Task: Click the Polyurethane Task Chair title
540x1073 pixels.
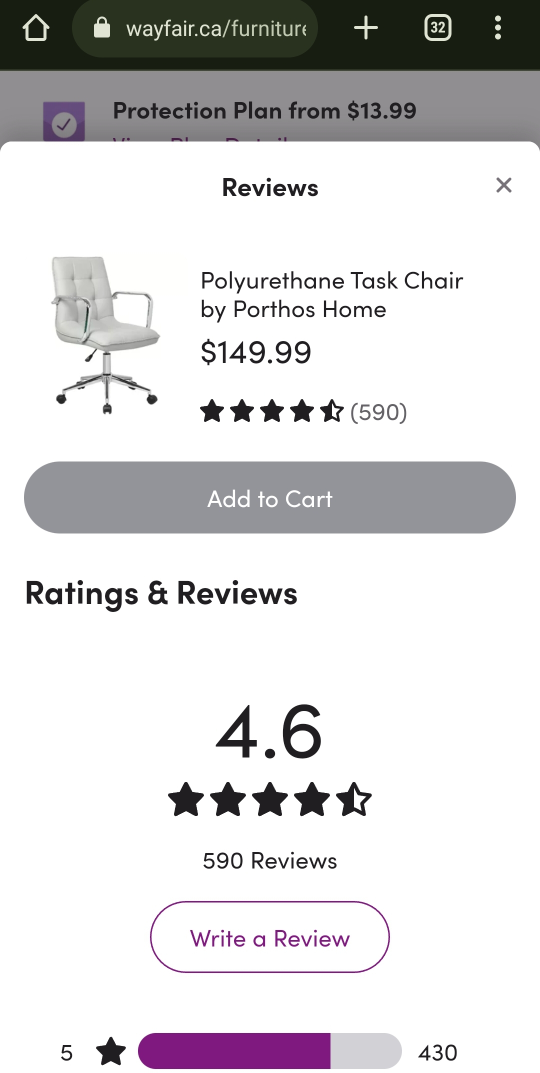Action: point(332,294)
